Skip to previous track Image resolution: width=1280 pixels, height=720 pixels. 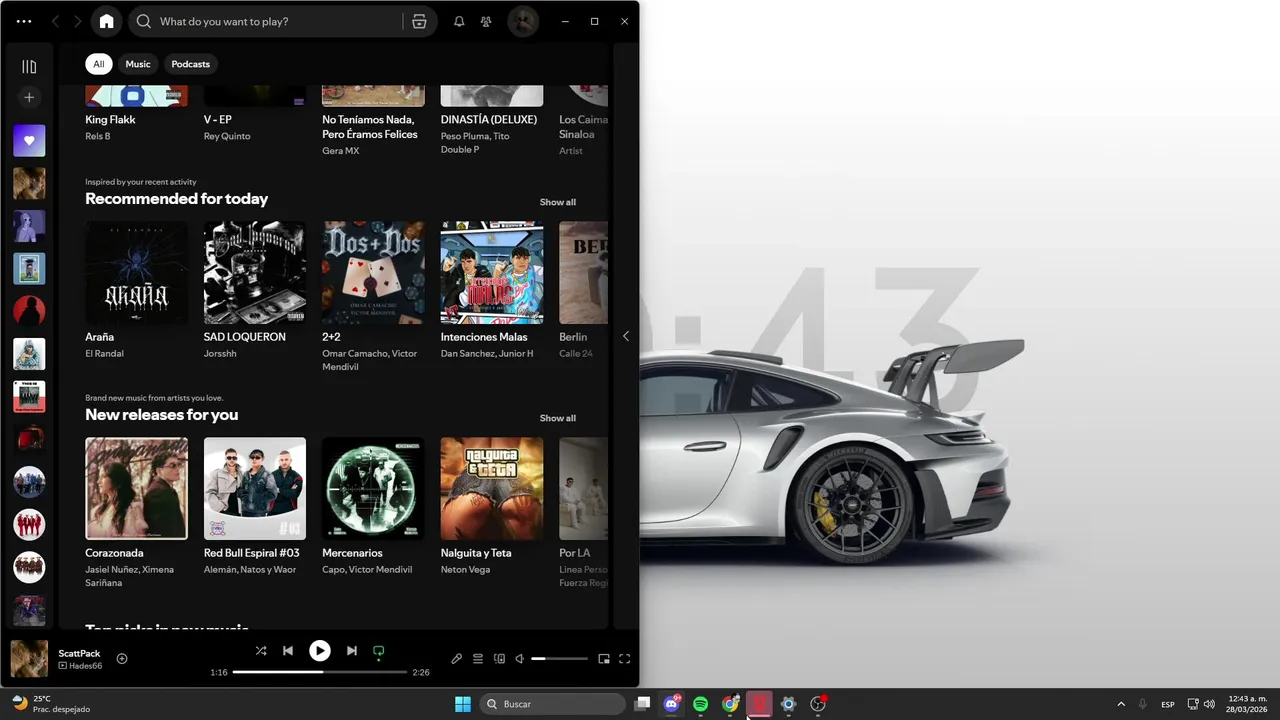coord(288,651)
